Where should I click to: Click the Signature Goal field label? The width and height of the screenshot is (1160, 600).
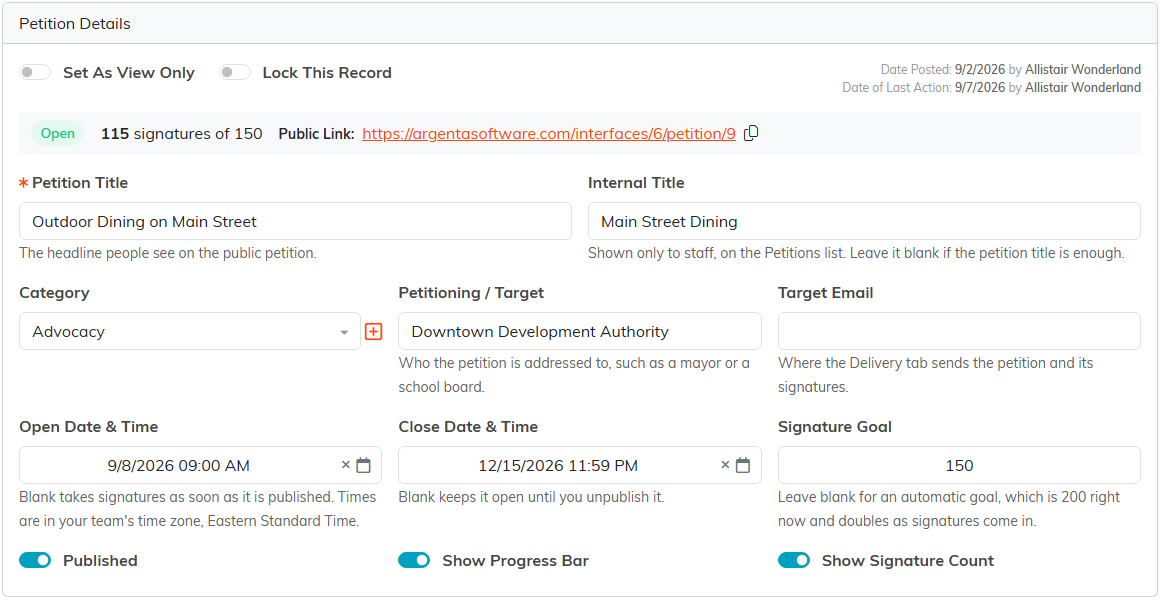click(x=834, y=427)
